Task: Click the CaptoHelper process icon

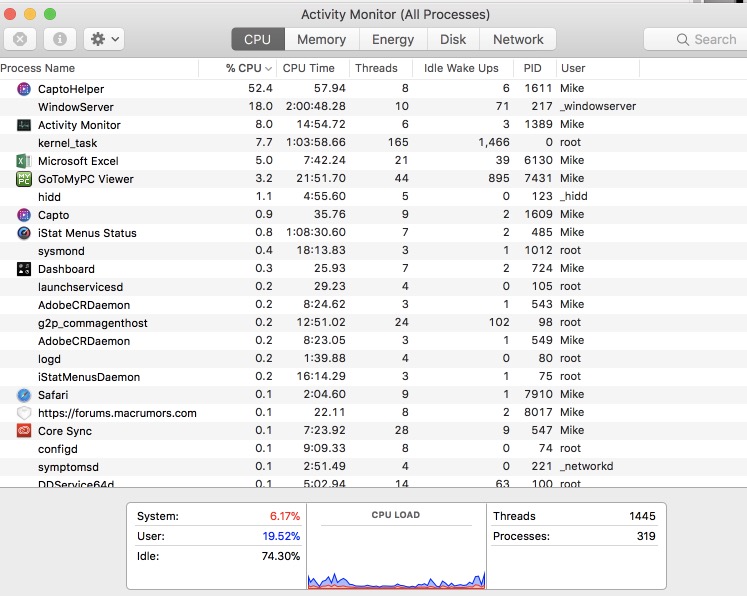Action: pyautogui.click(x=23, y=89)
